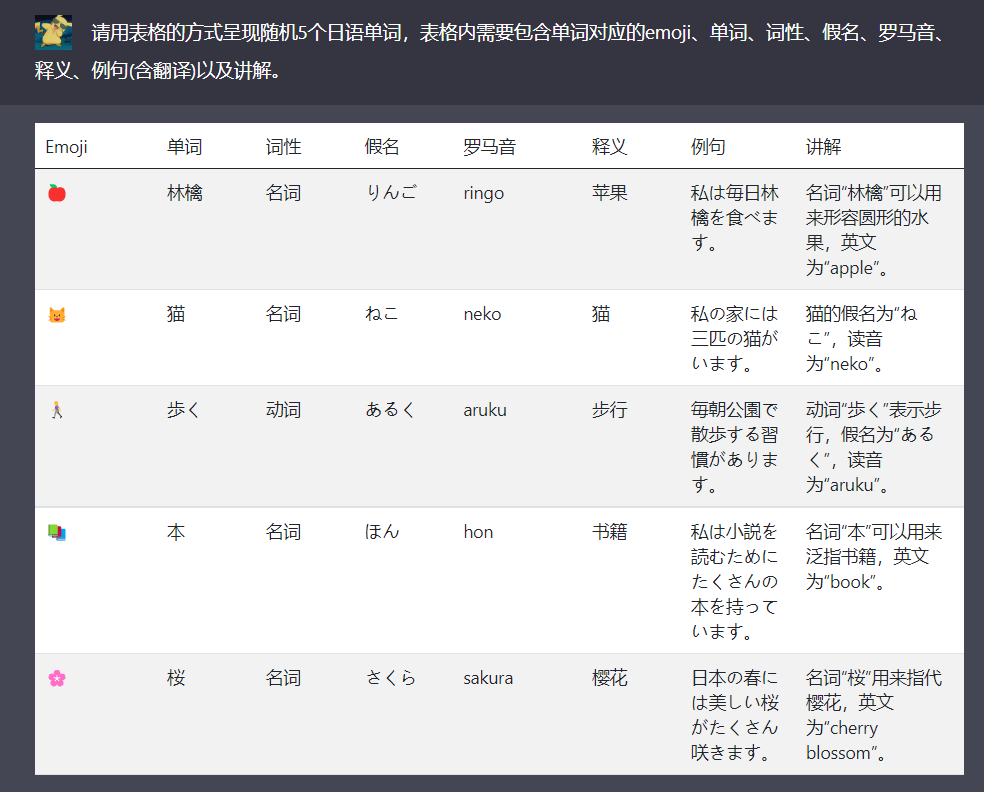Click the explanation 猫的假名为"ねこ"

862,339
